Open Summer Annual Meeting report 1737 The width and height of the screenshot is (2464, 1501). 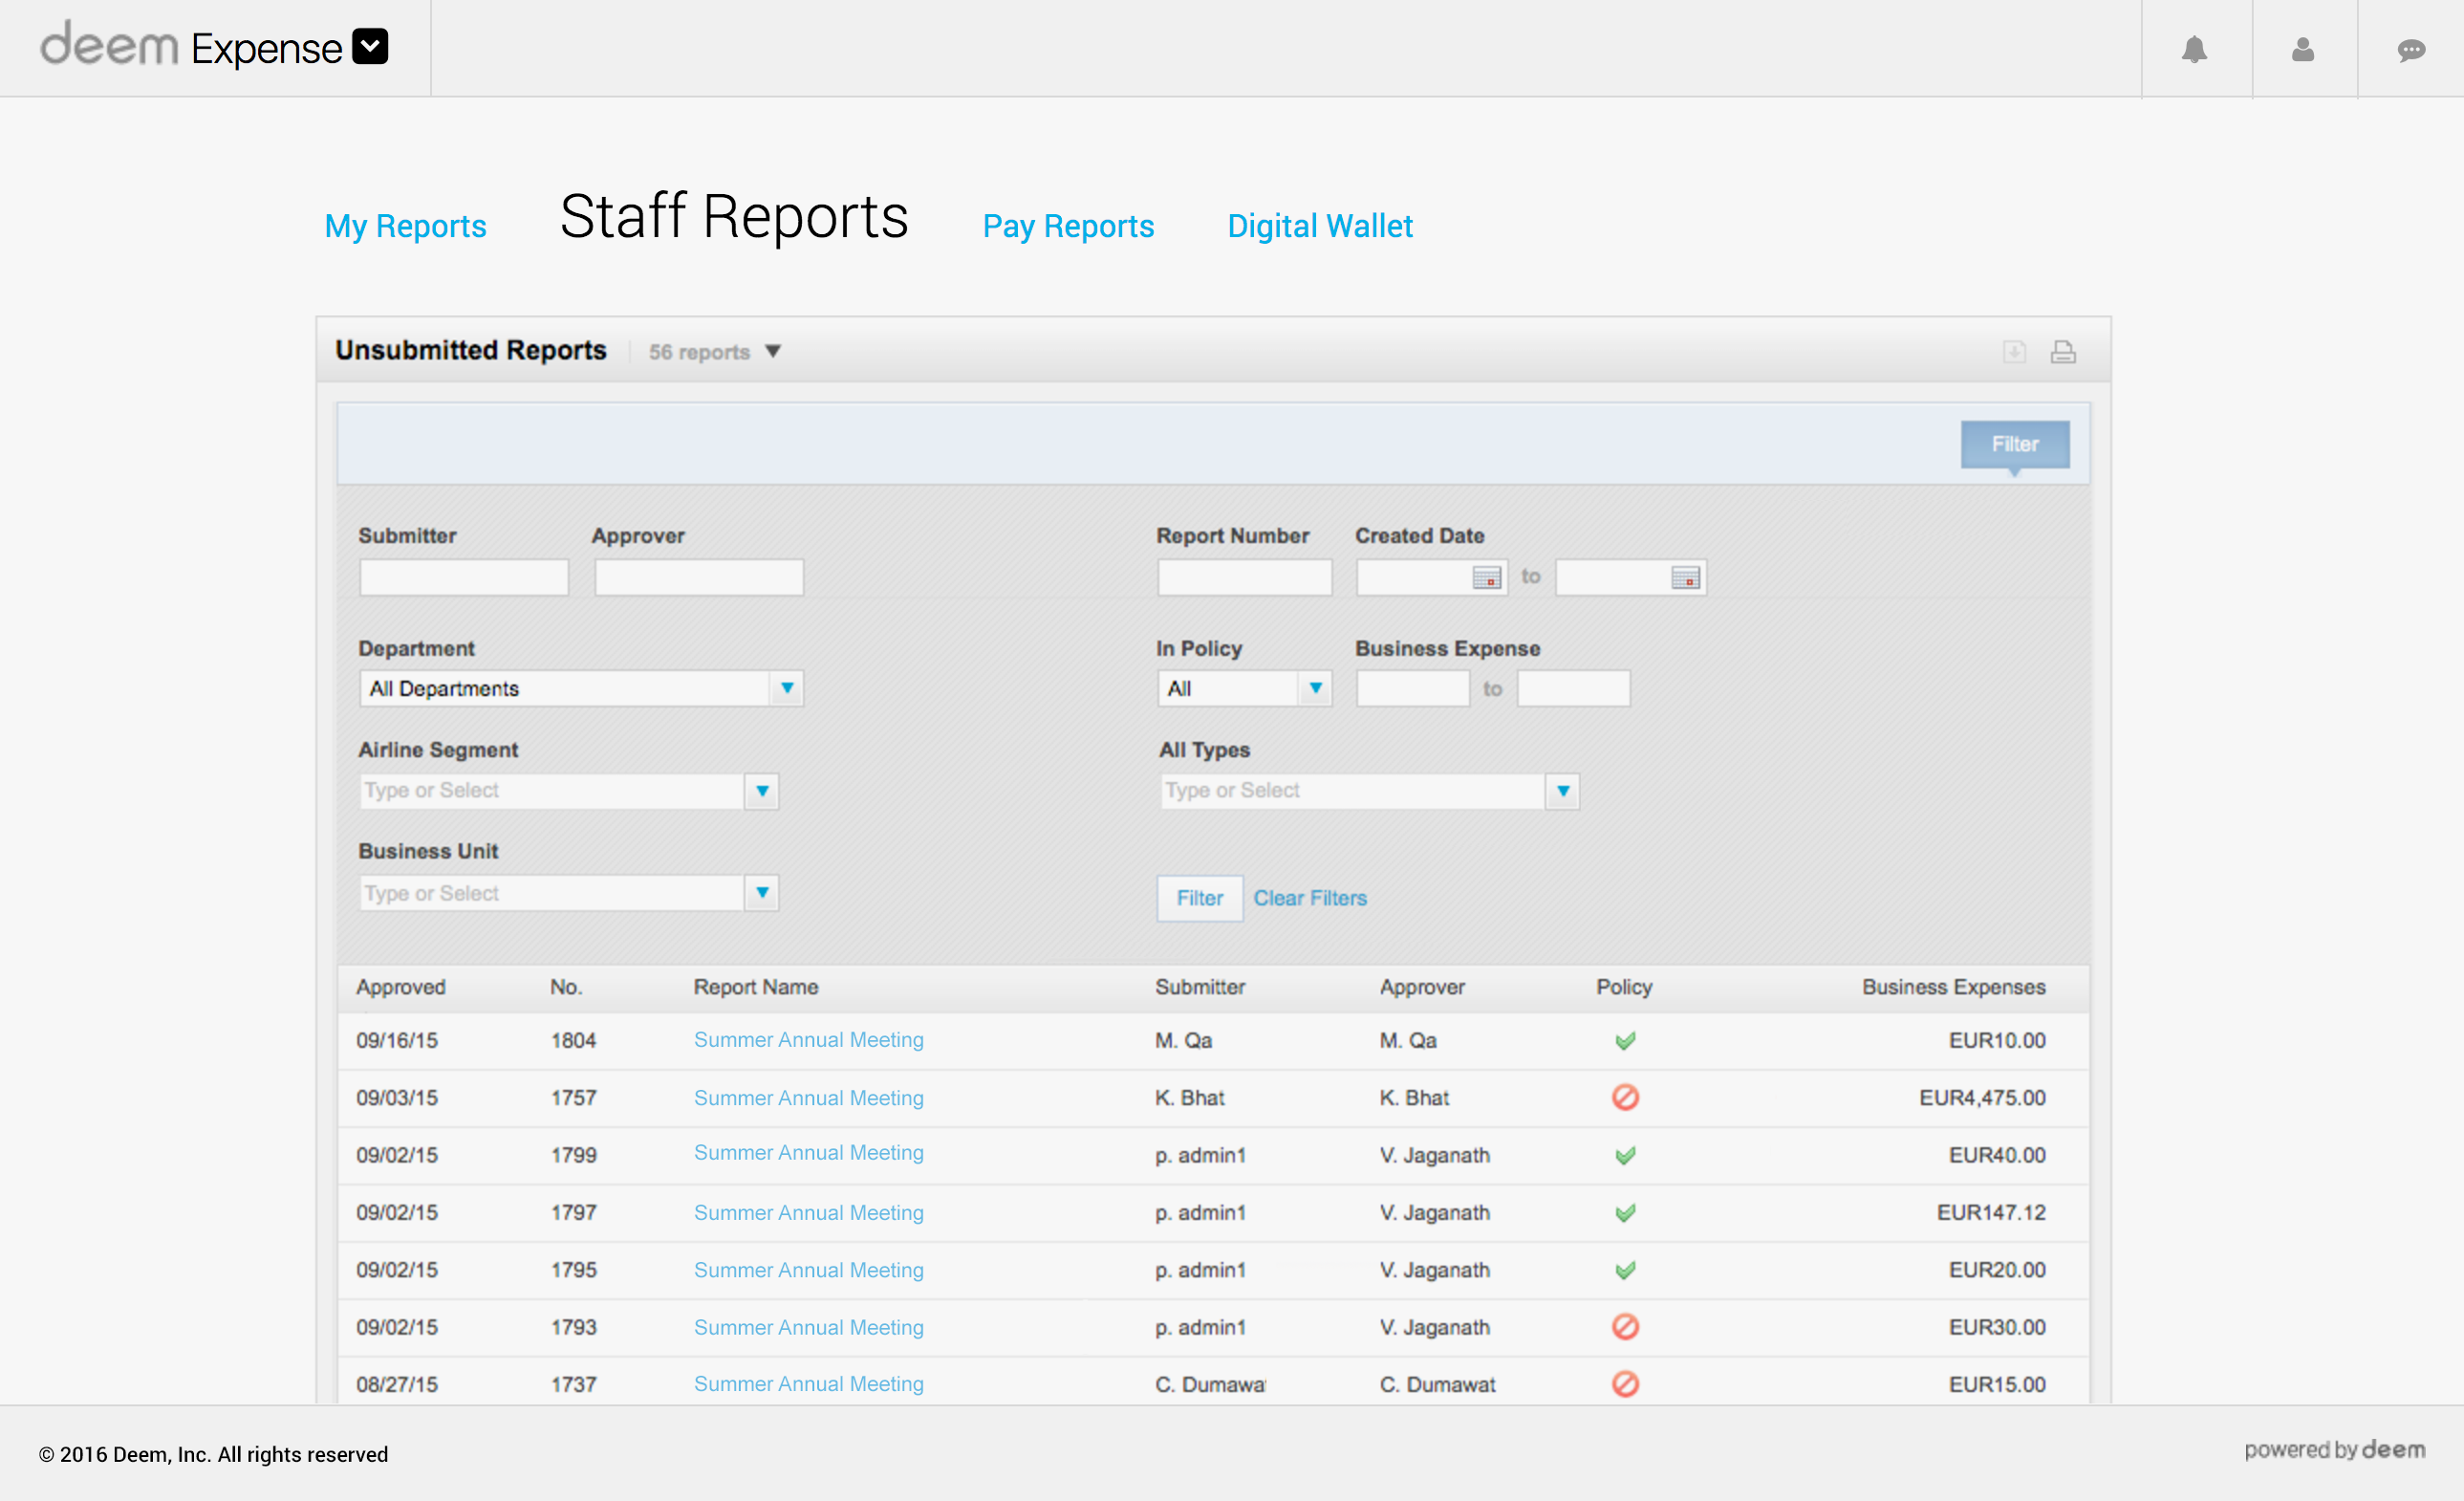[808, 1384]
